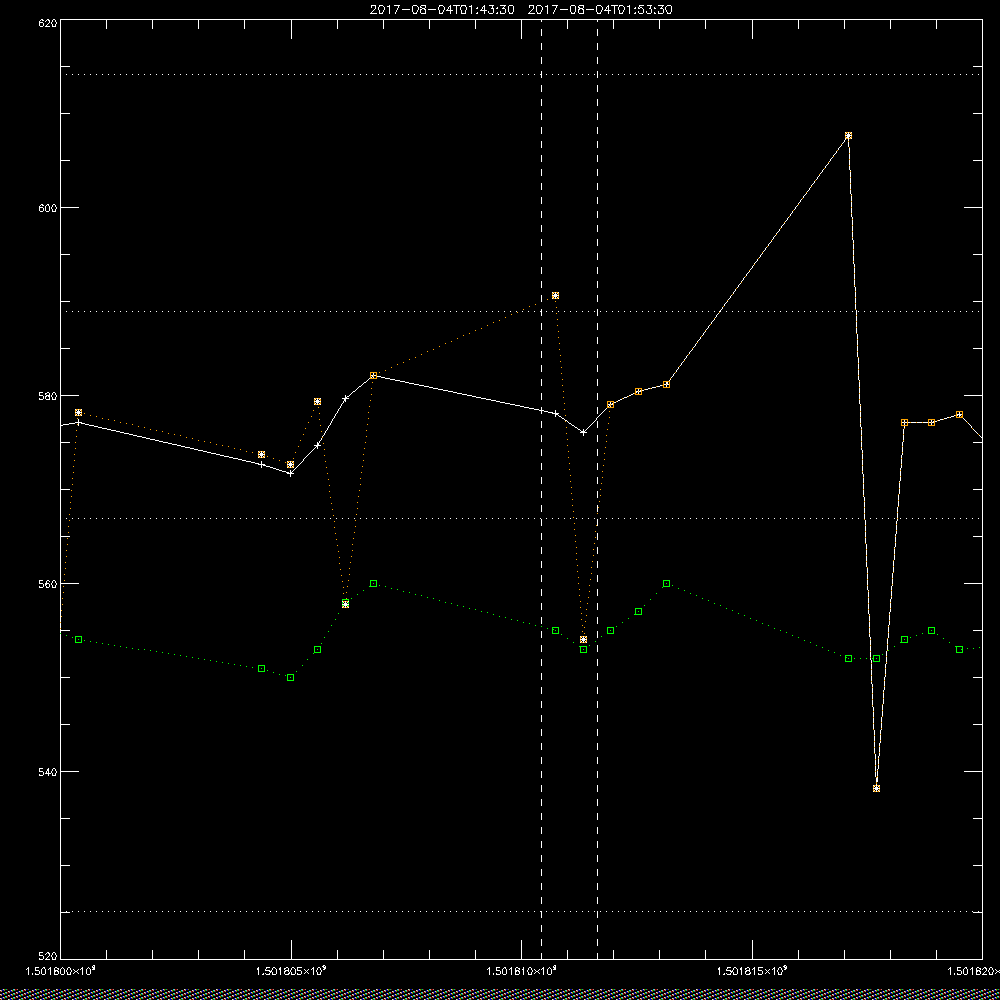Image resolution: width=1000 pixels, height=1000 pixels.
Task: Select the y-axis label 600
Action: (48, 208)
